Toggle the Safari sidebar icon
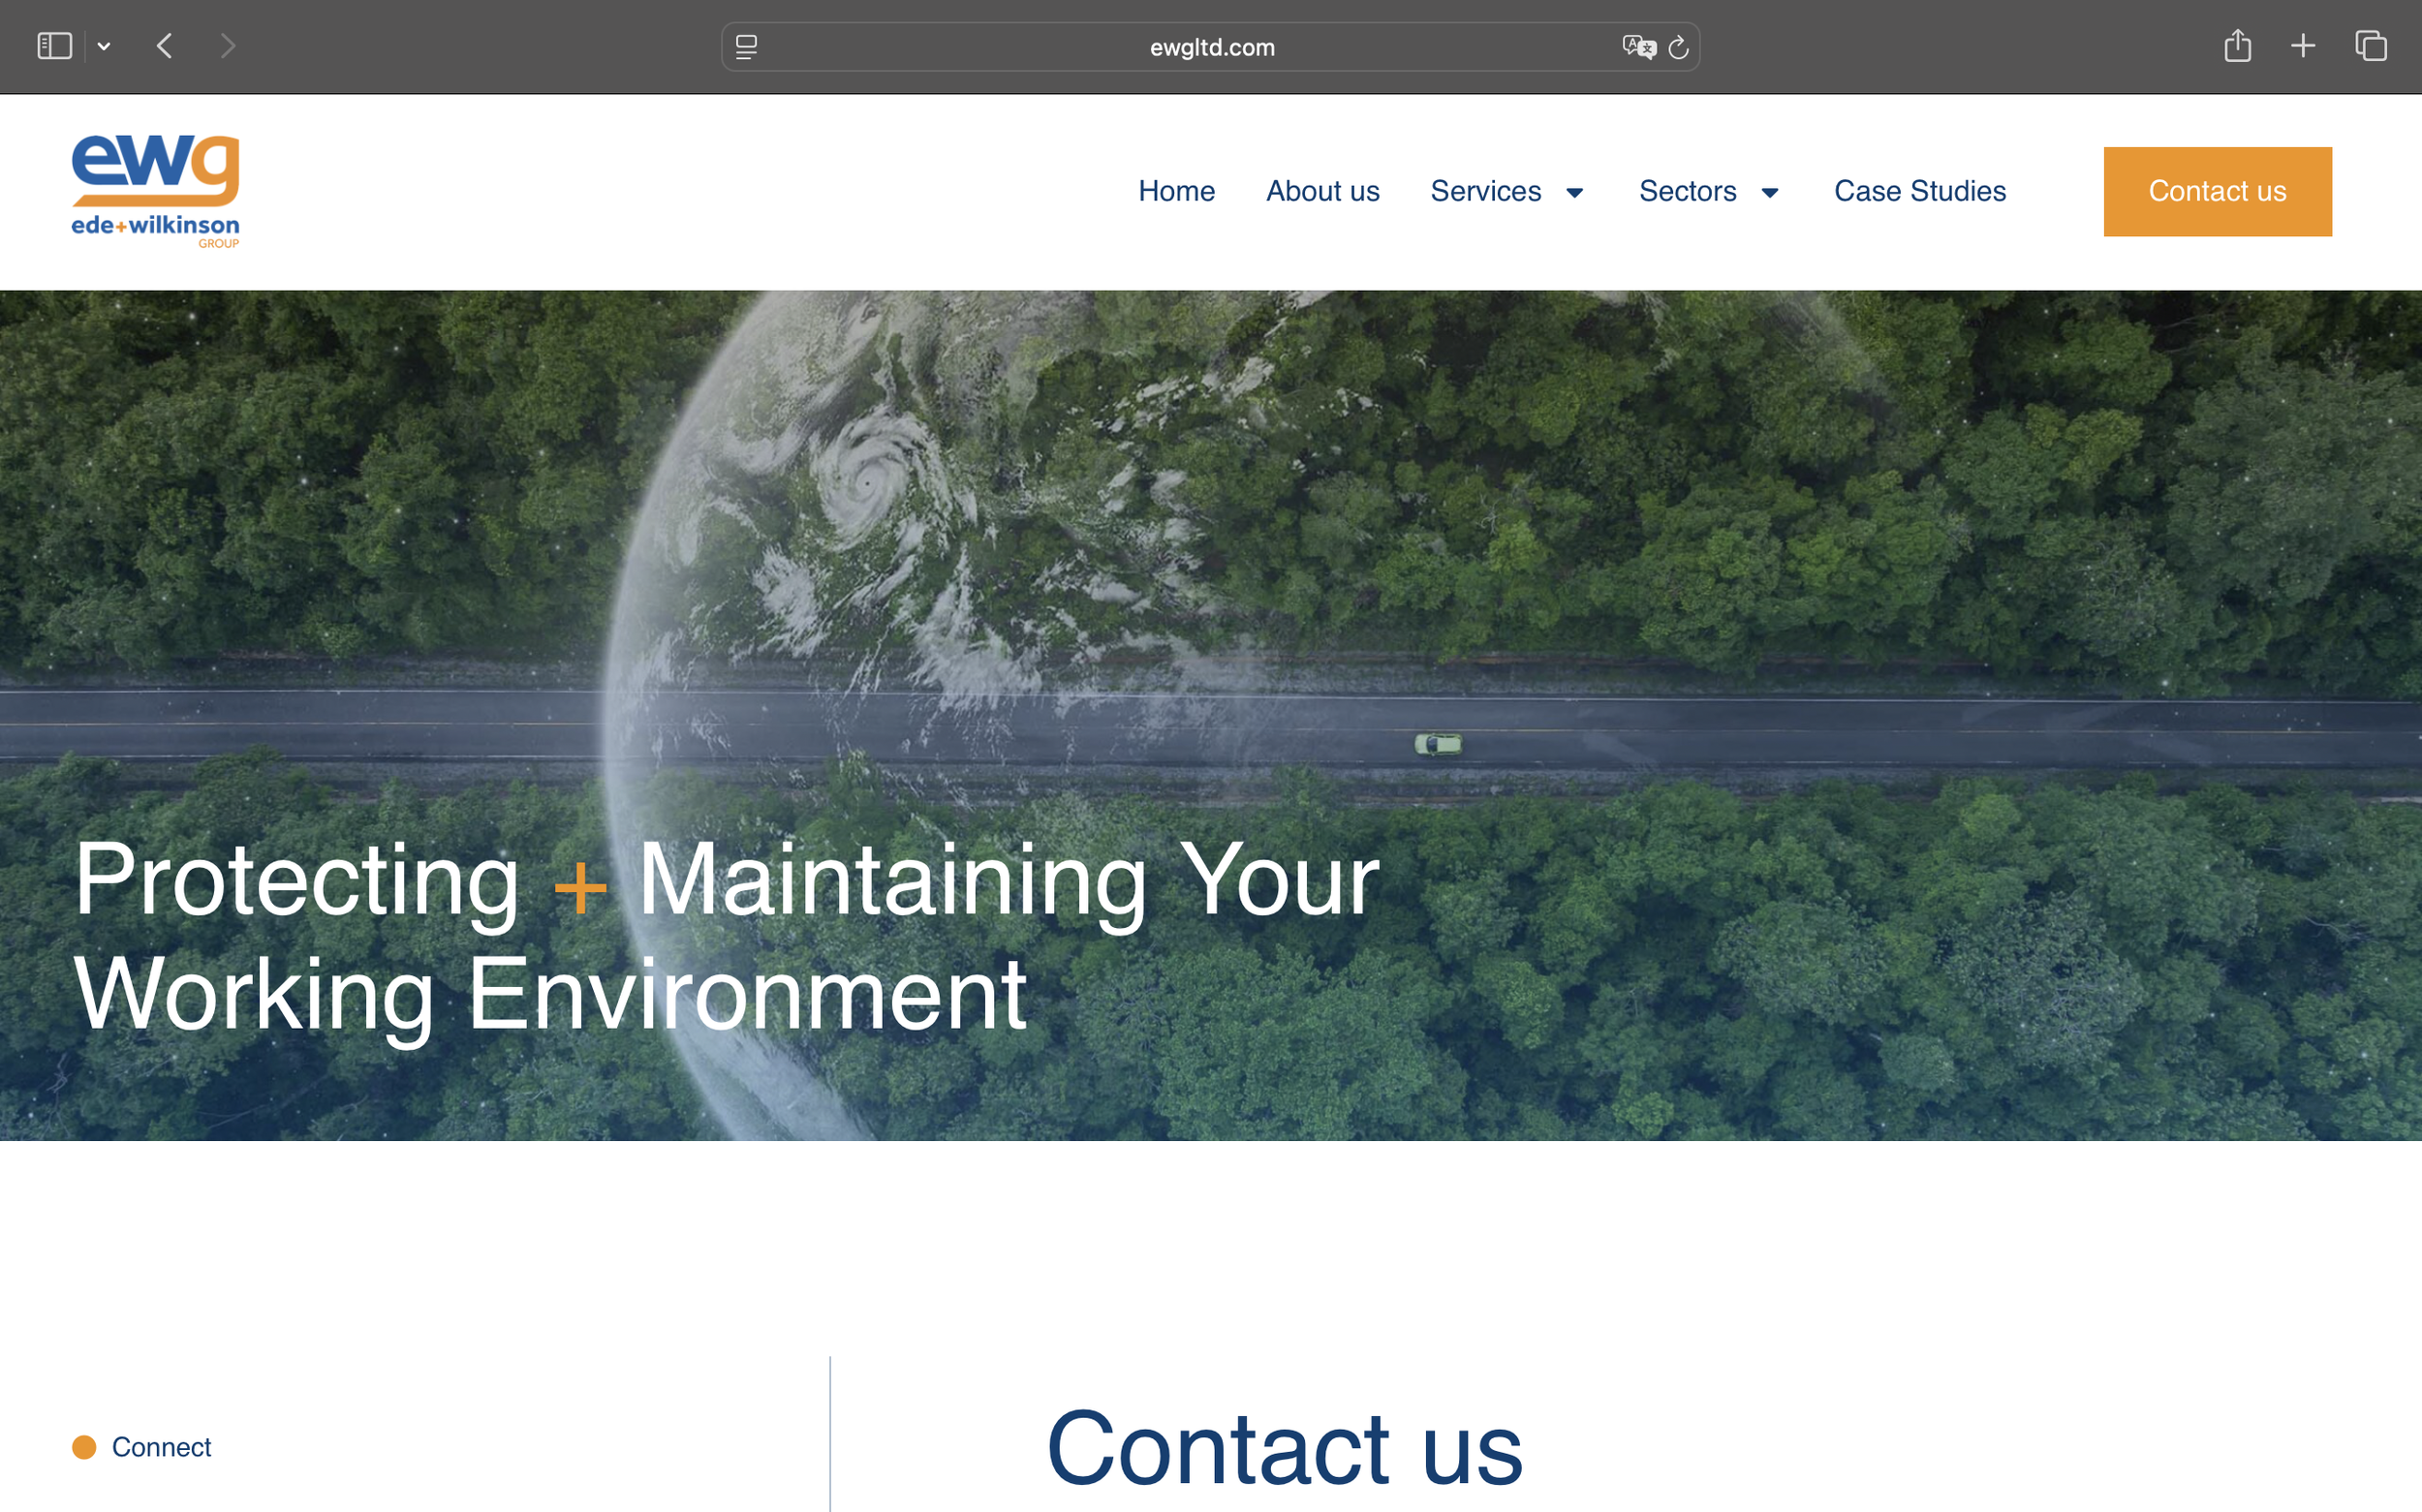2422x1512 pixels. pyautogui.click(x=54, y=46)
